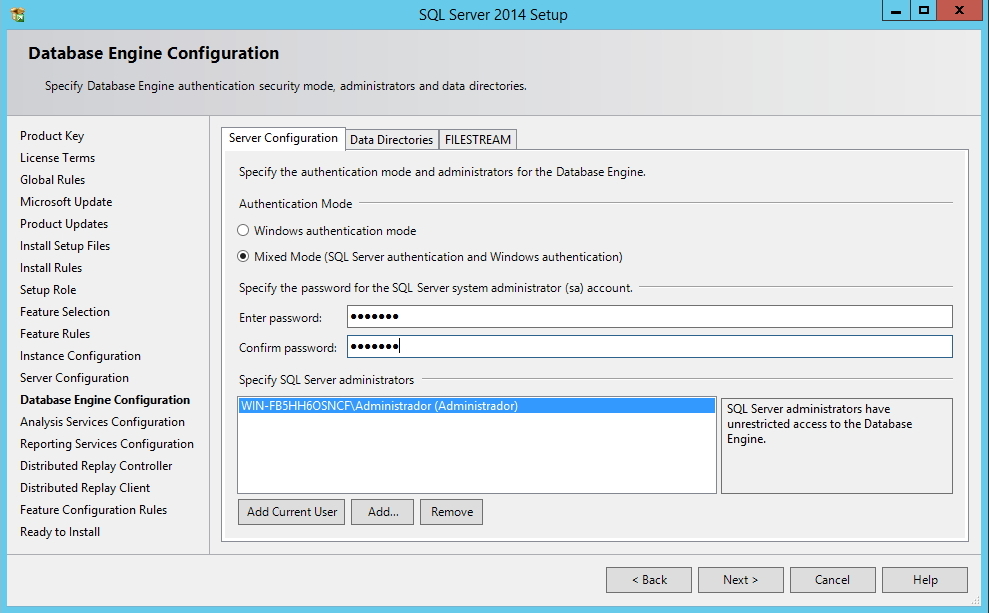Click Feature Selection step in sidebar
This screenshot has height=613, width=989.
pyautogui.click(x=65, y=312)
